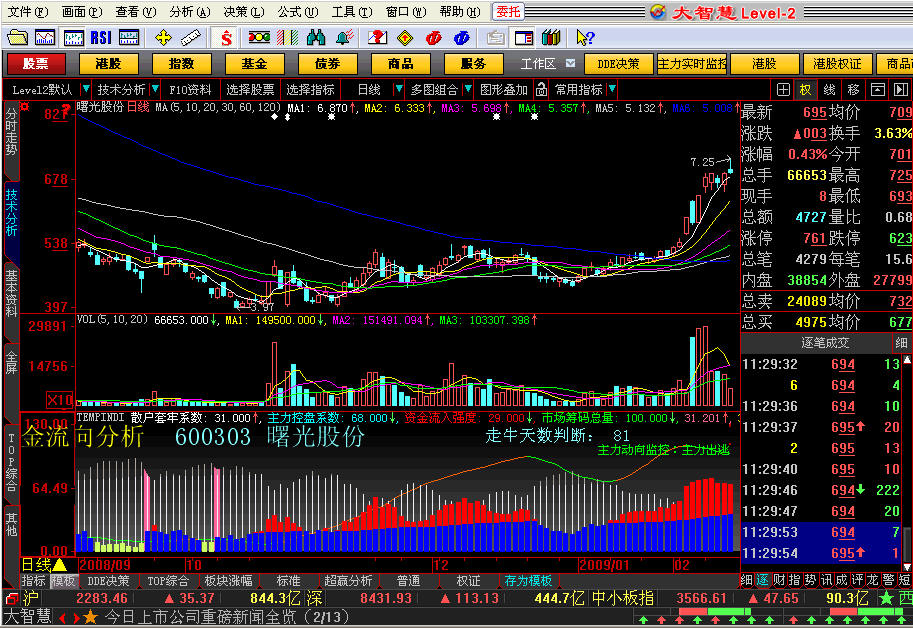This screenshot has width=913, height=628.
Task: Click the 基金 category button
Action: click(x=254, y=63)
